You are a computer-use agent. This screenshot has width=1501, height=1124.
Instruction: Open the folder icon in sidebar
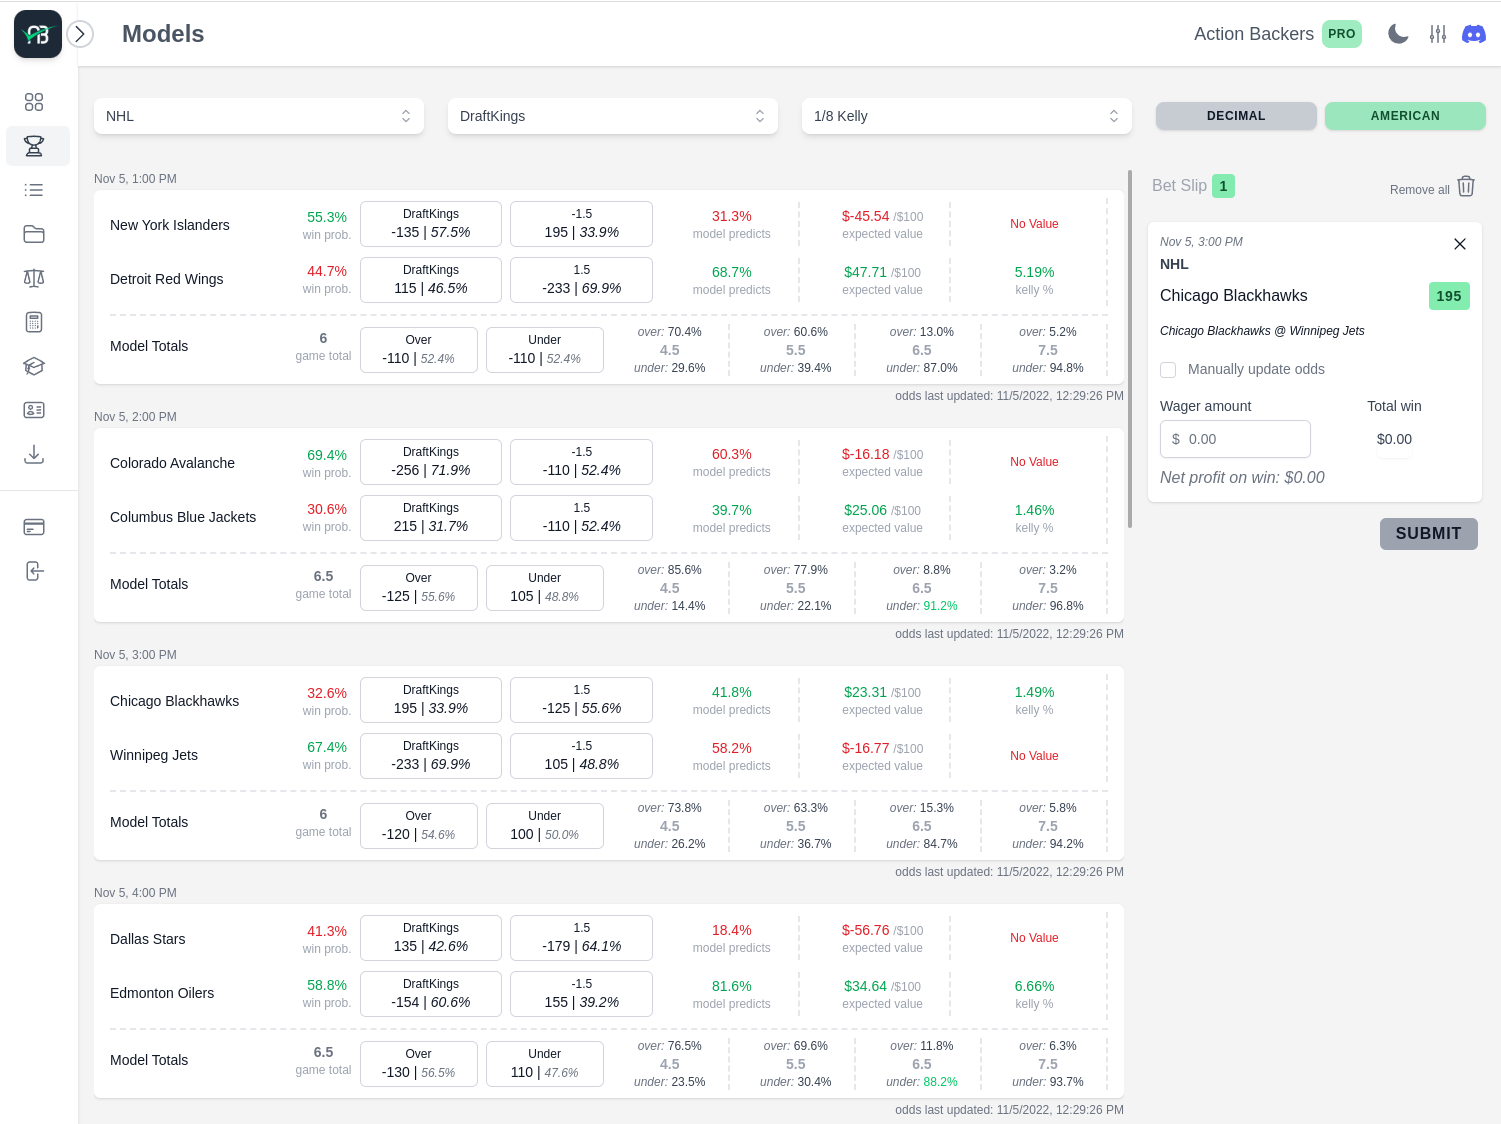tap(34, 234)
